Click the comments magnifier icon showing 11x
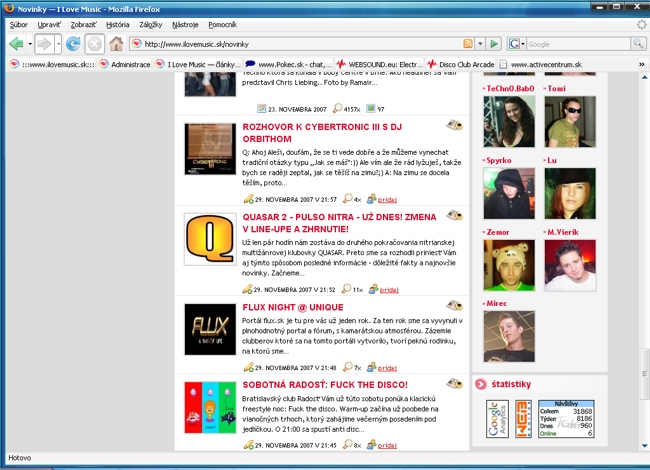 pos(346,288)
